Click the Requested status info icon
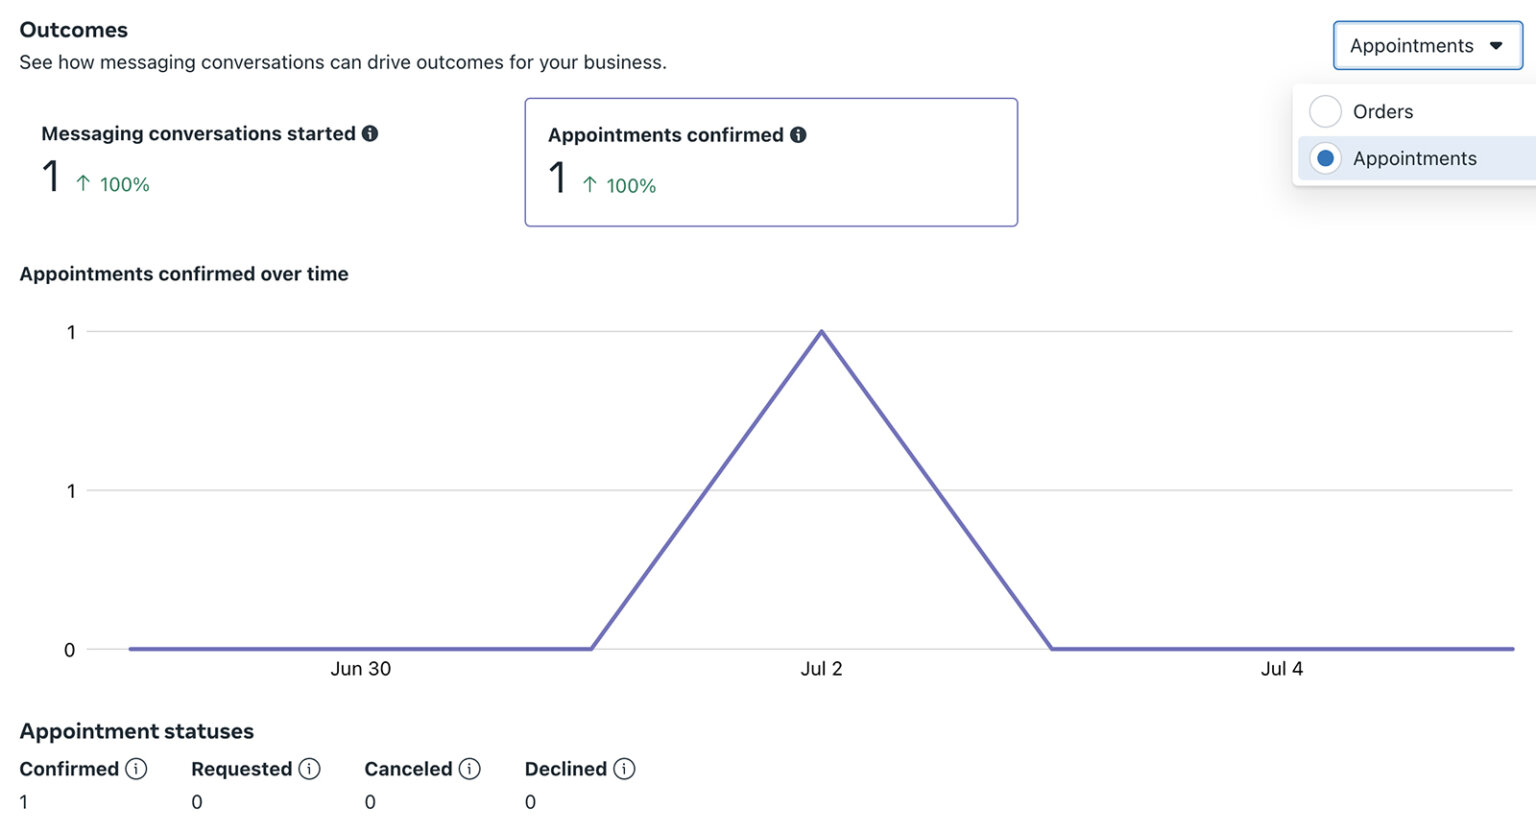 tap(310, 768)
